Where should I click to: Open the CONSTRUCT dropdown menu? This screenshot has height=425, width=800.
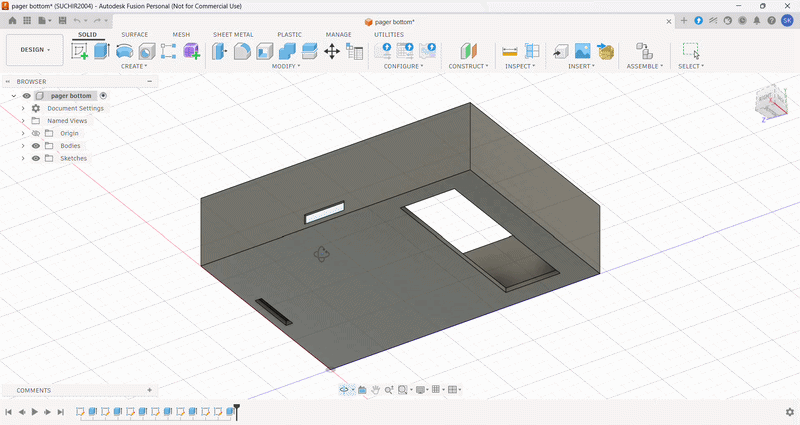coord(468,66)
